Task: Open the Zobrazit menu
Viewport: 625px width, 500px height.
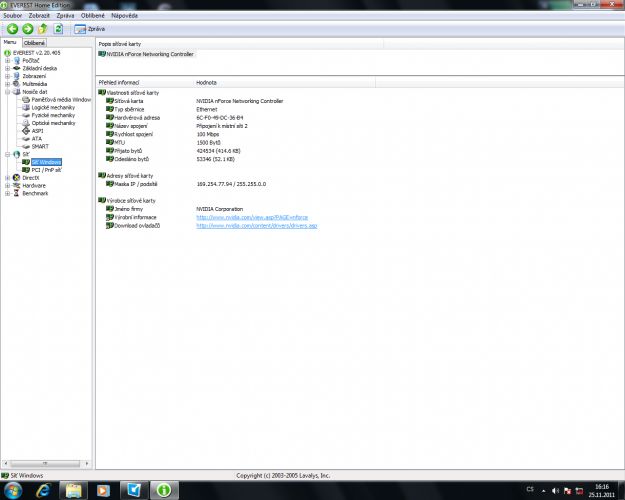Action: [x=39, y=16]
